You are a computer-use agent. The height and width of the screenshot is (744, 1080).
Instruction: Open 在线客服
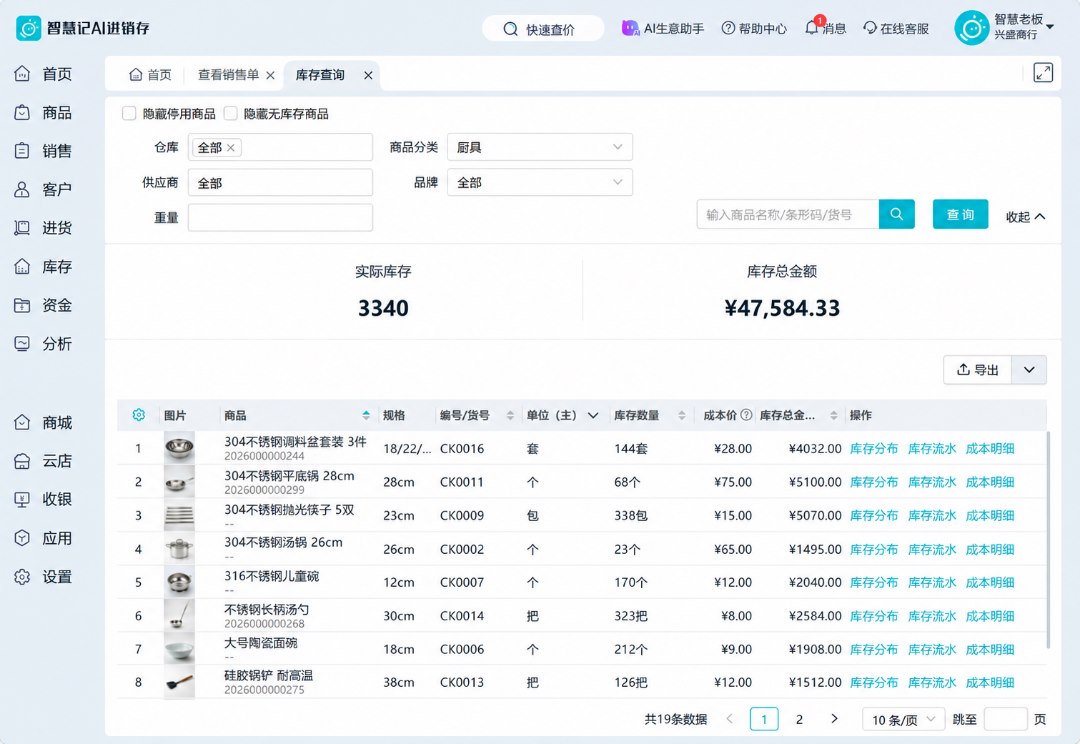(x=895, y=28)
